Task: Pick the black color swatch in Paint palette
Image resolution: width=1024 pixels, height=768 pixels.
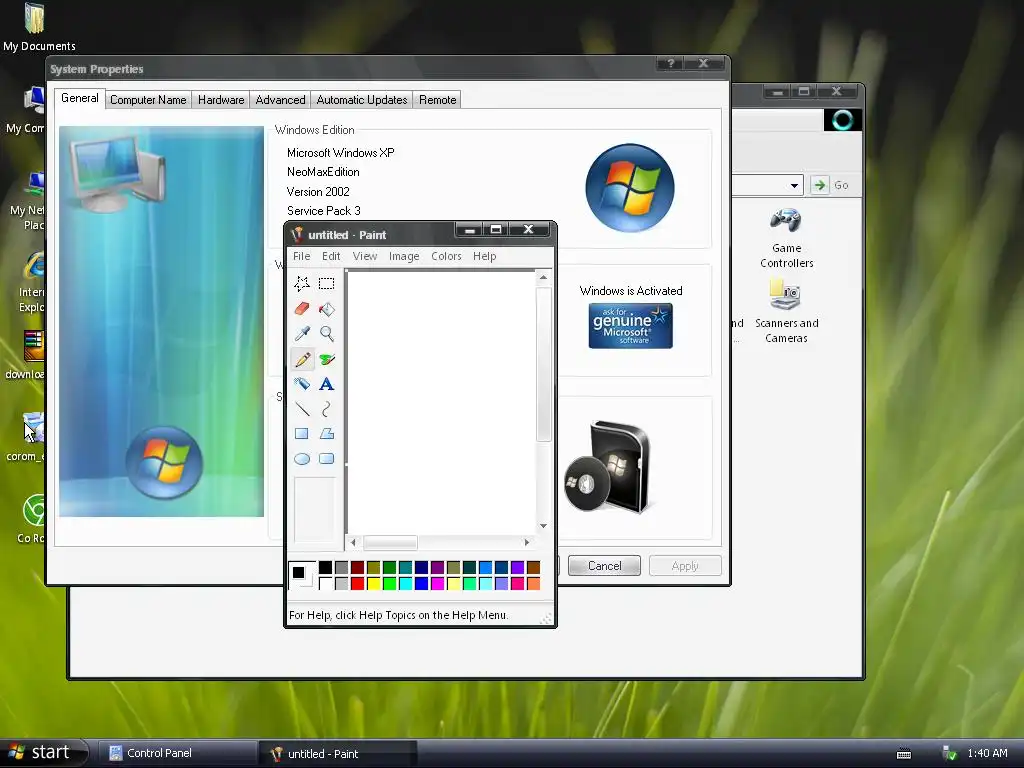Action: pos(325,567)
